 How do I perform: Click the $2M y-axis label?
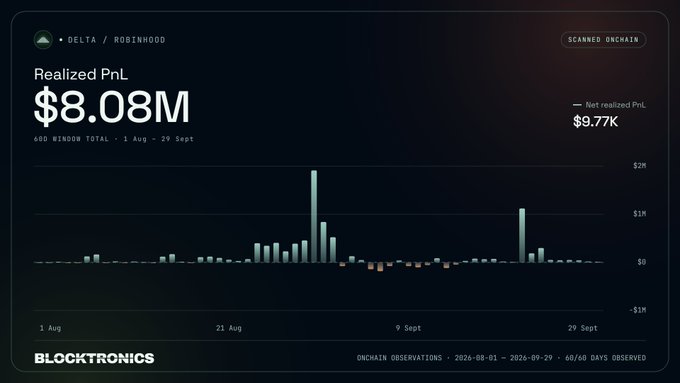coord(639,165)
